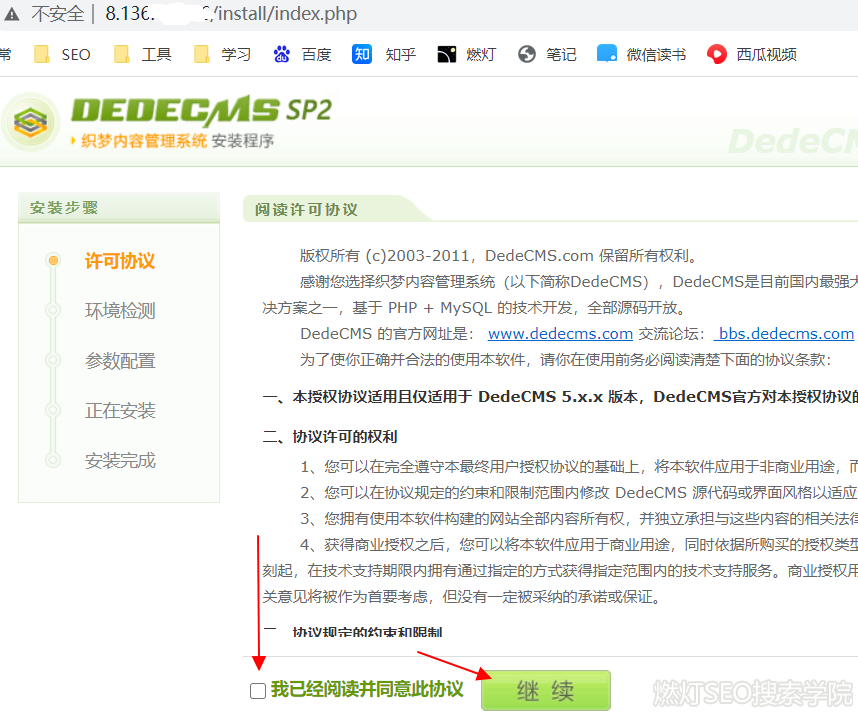Click the DedeCMS SP2 logo

[x=168, y=120]
